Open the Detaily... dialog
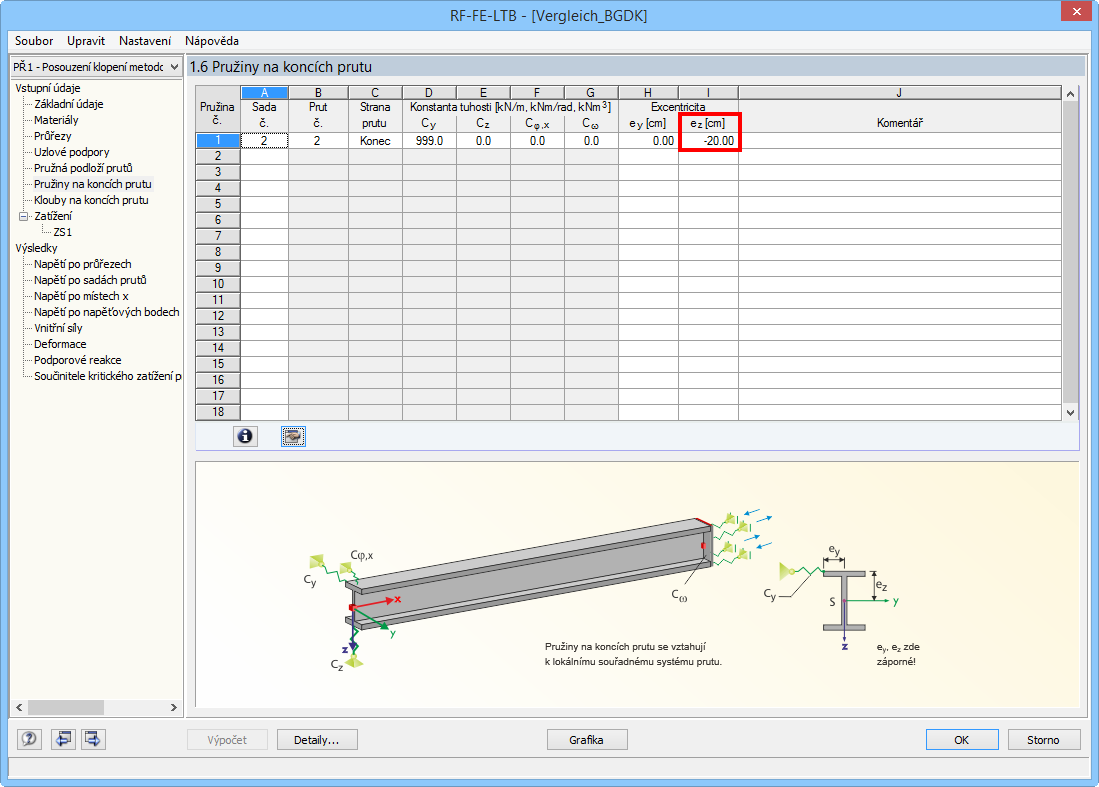 coord(317,740)
